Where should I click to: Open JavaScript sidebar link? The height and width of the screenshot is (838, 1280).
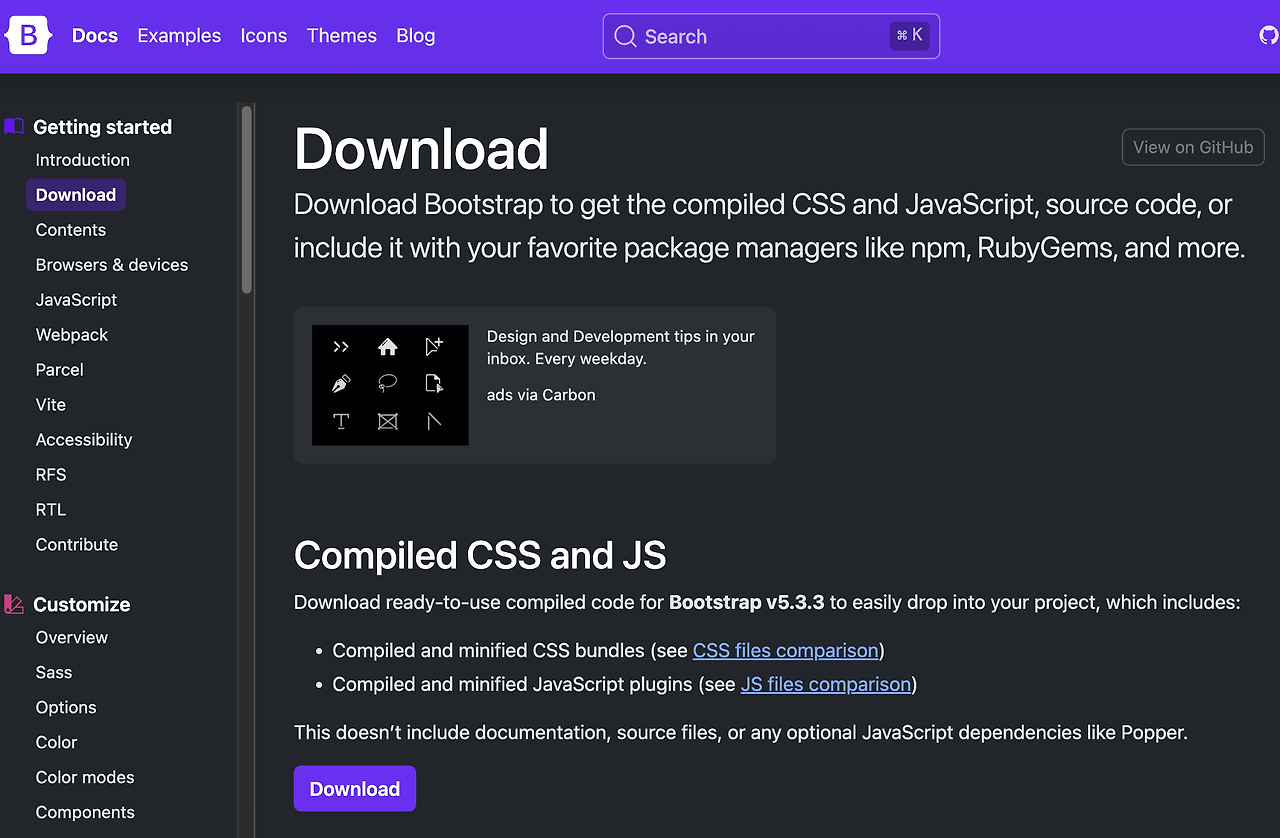(77, 300)
